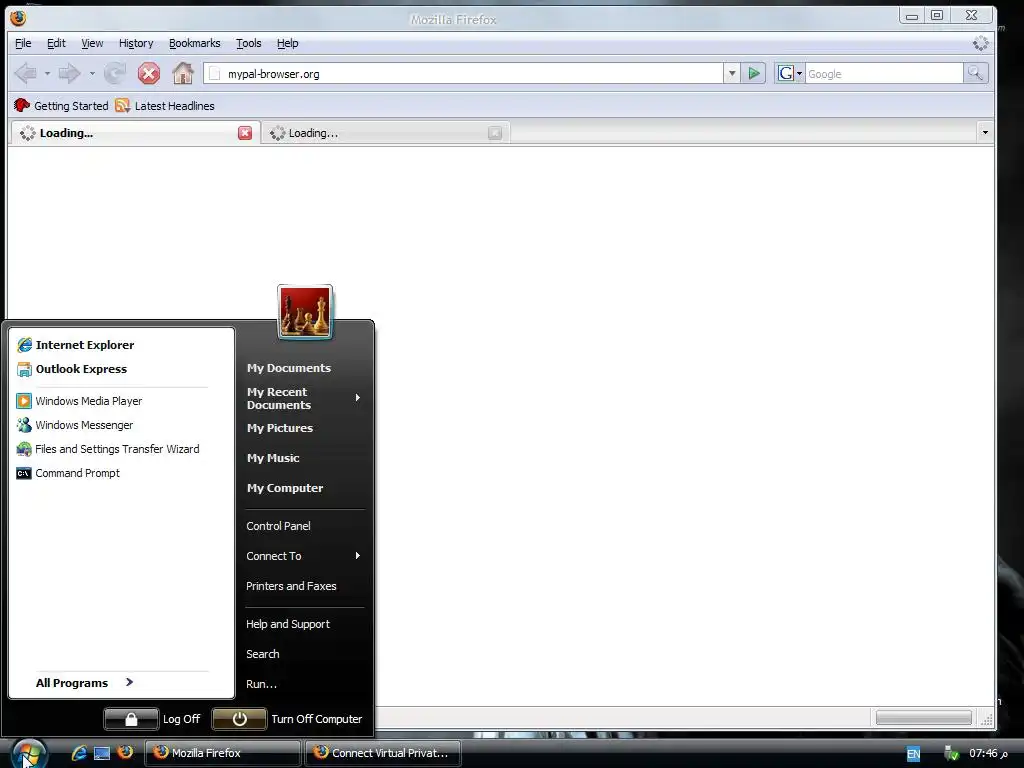
Task: Open the Help menu
Action: click(287, 43)
